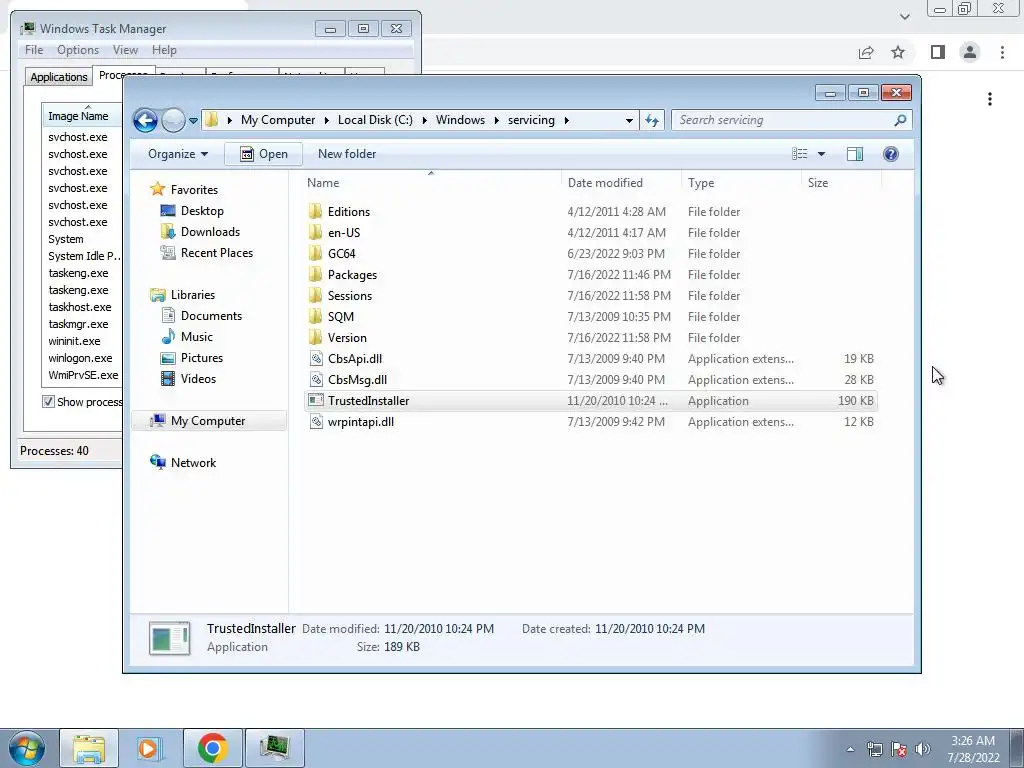Select the TrustedInstaller application icon in list
Screen dimensions: 1024x768
316,400
